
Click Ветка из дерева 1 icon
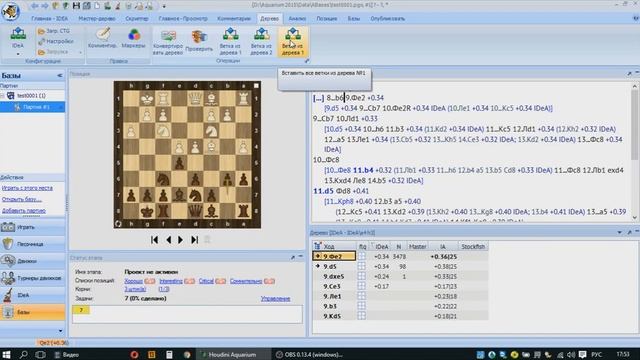pyautogui.click(x=230, y=41)
